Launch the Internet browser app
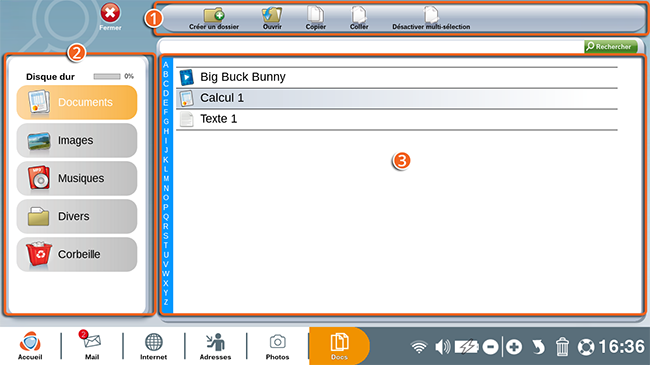The image size is (650, 365). [x=153, y=346]
